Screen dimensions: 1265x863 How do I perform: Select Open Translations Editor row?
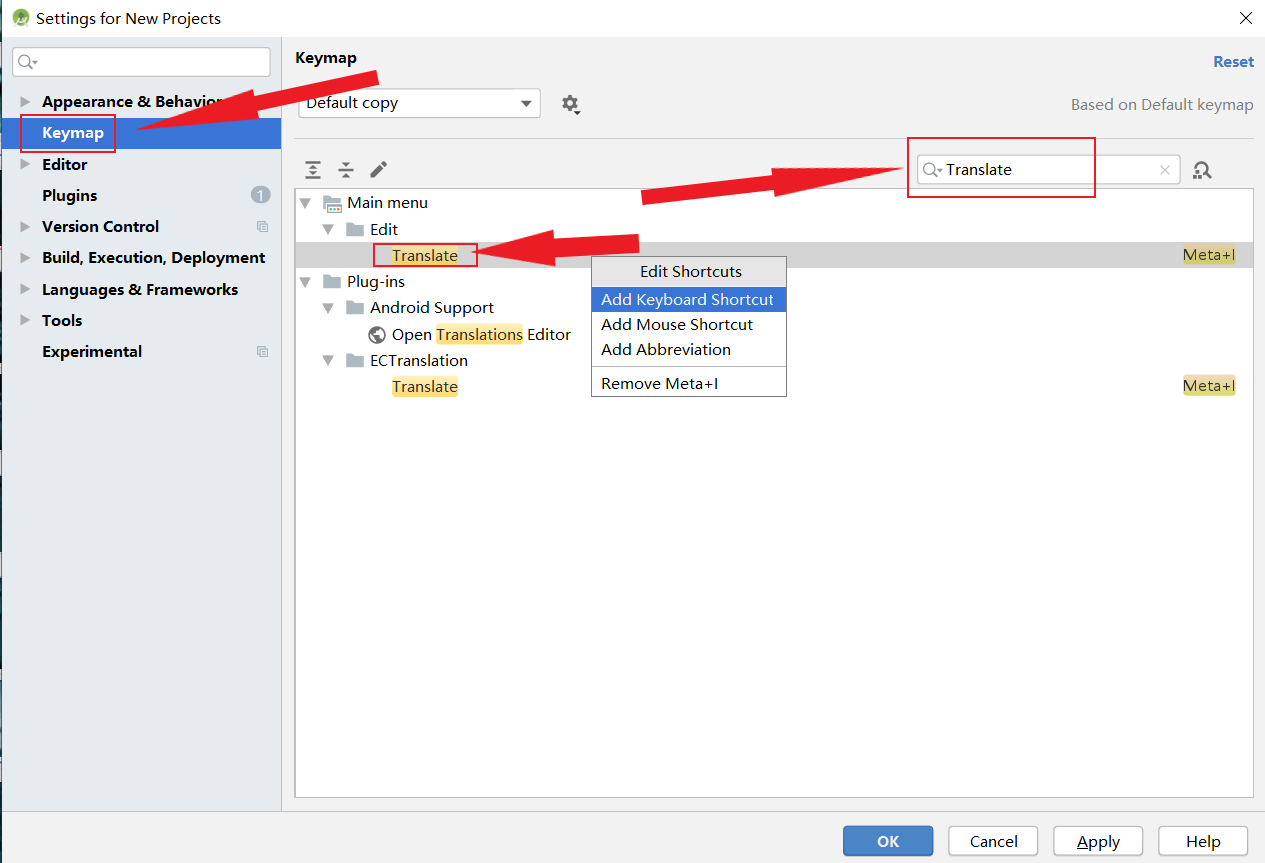point(774,335)
